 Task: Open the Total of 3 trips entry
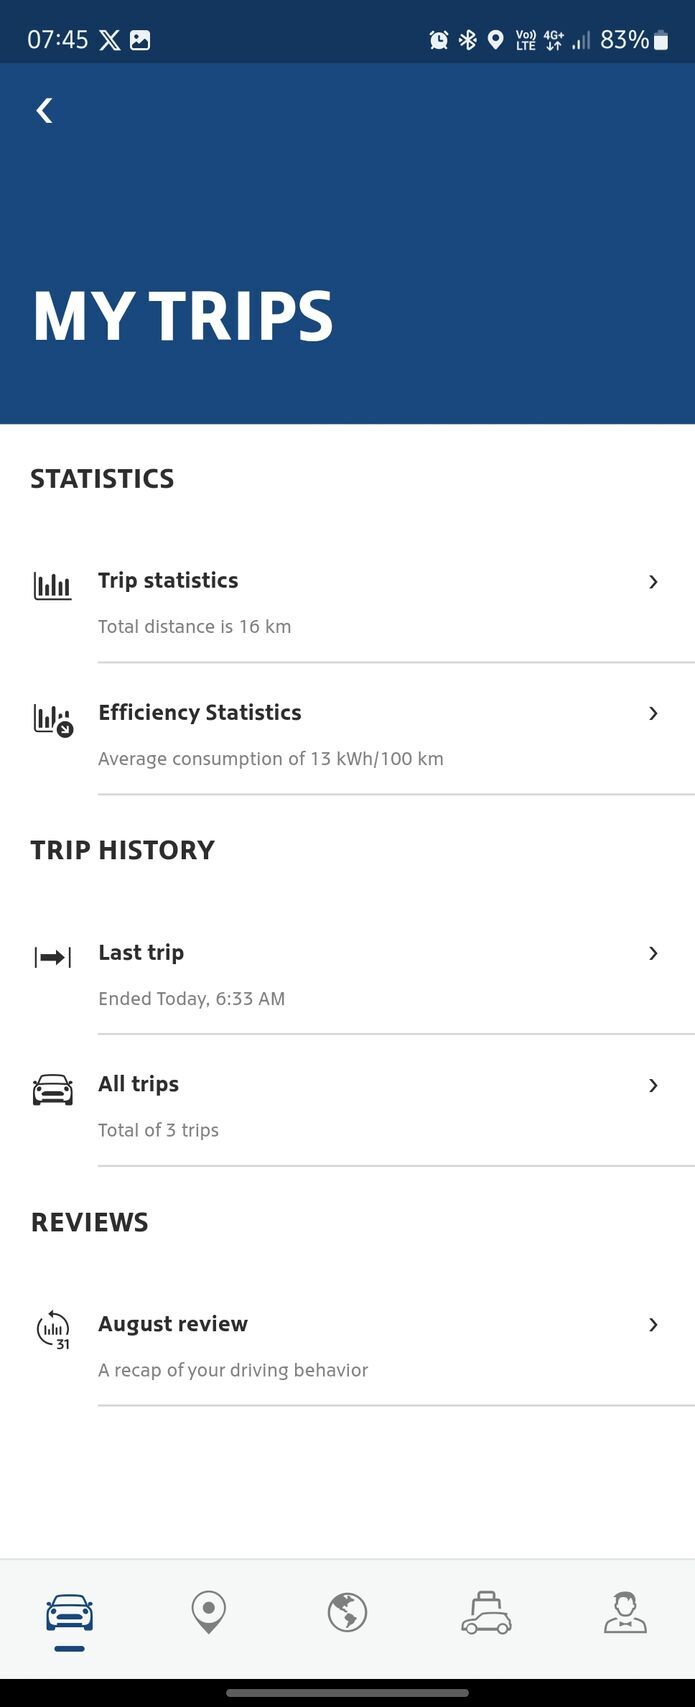(x=158, y=1131)
